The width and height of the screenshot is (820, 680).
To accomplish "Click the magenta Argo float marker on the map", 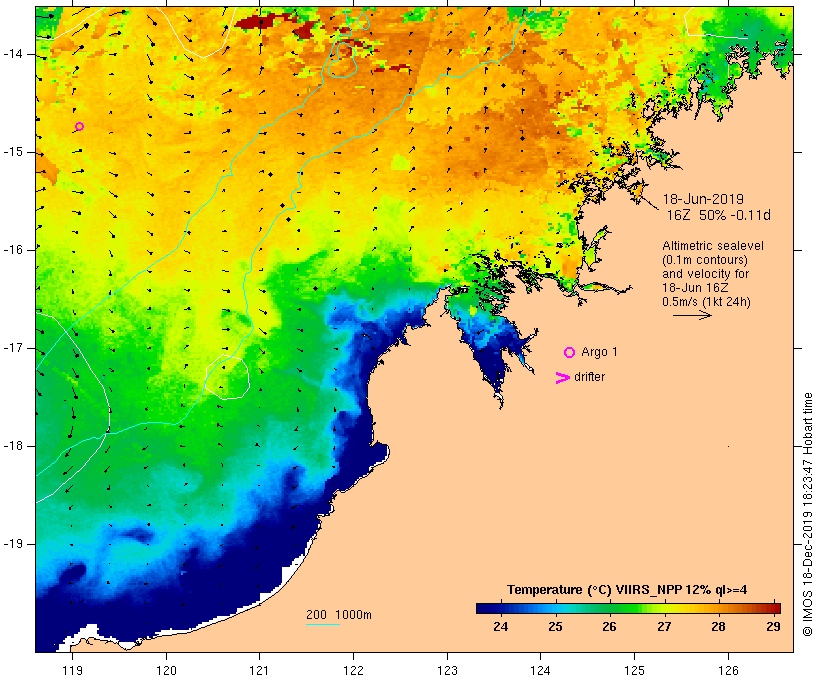I will [79, 127].
